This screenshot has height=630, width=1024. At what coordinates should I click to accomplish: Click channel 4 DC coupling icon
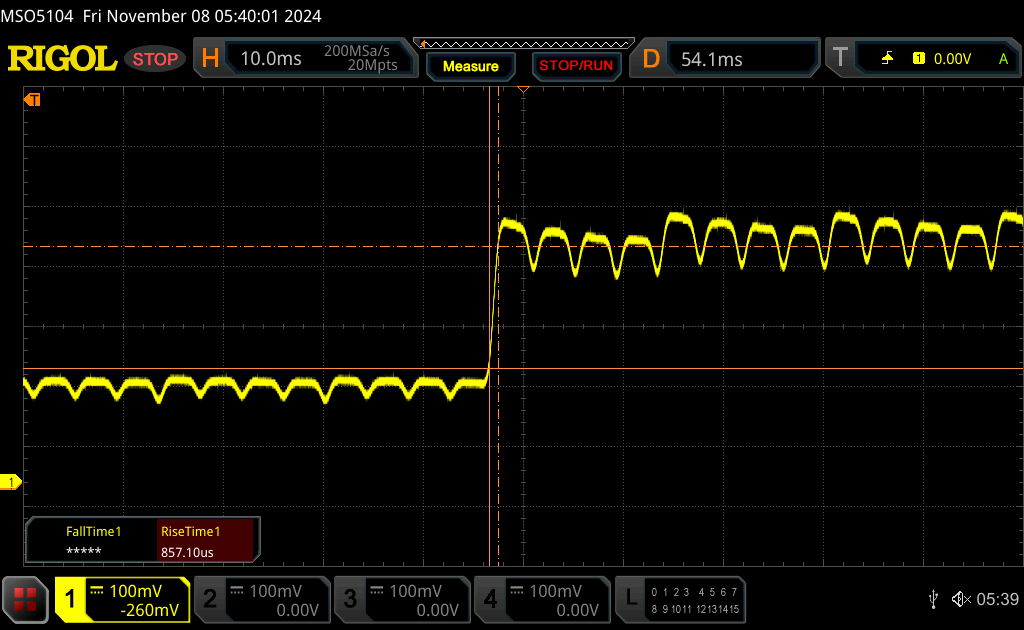[517, 591]
